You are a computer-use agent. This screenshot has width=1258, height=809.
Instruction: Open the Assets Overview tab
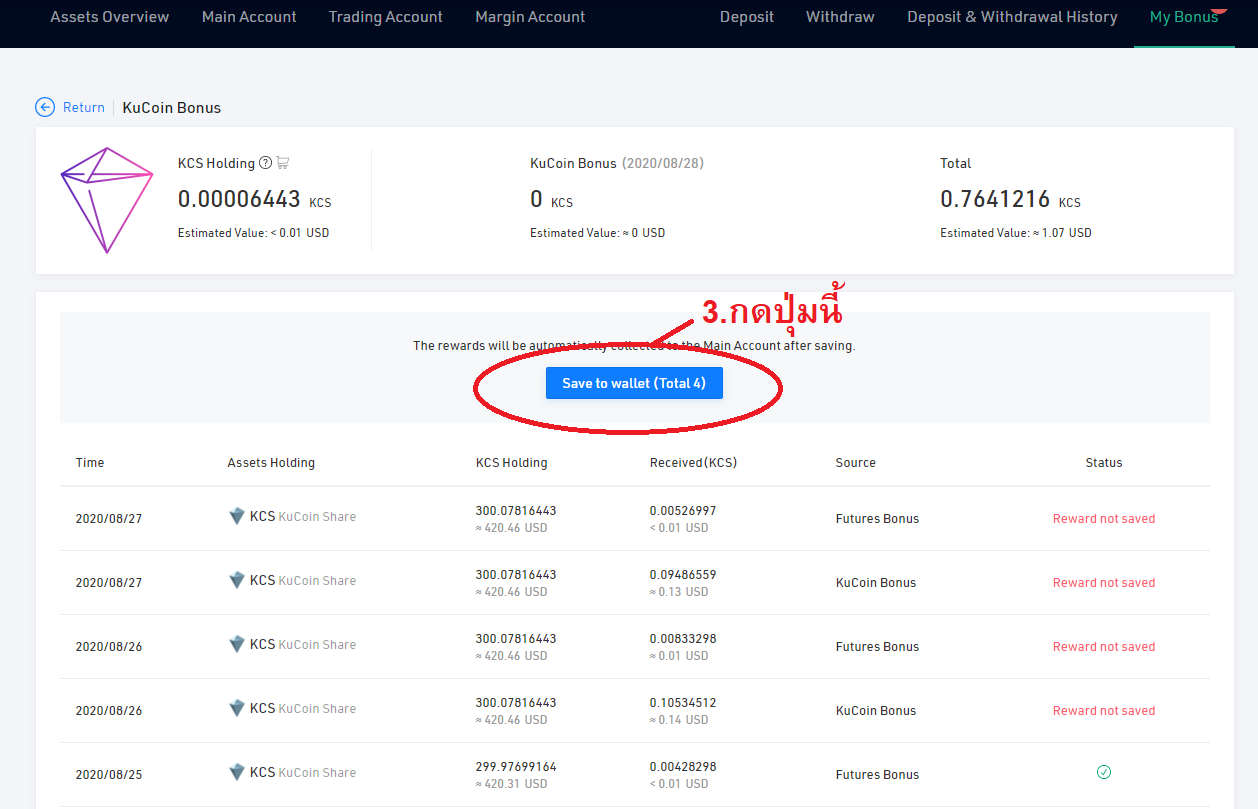[x=110, y=17]
